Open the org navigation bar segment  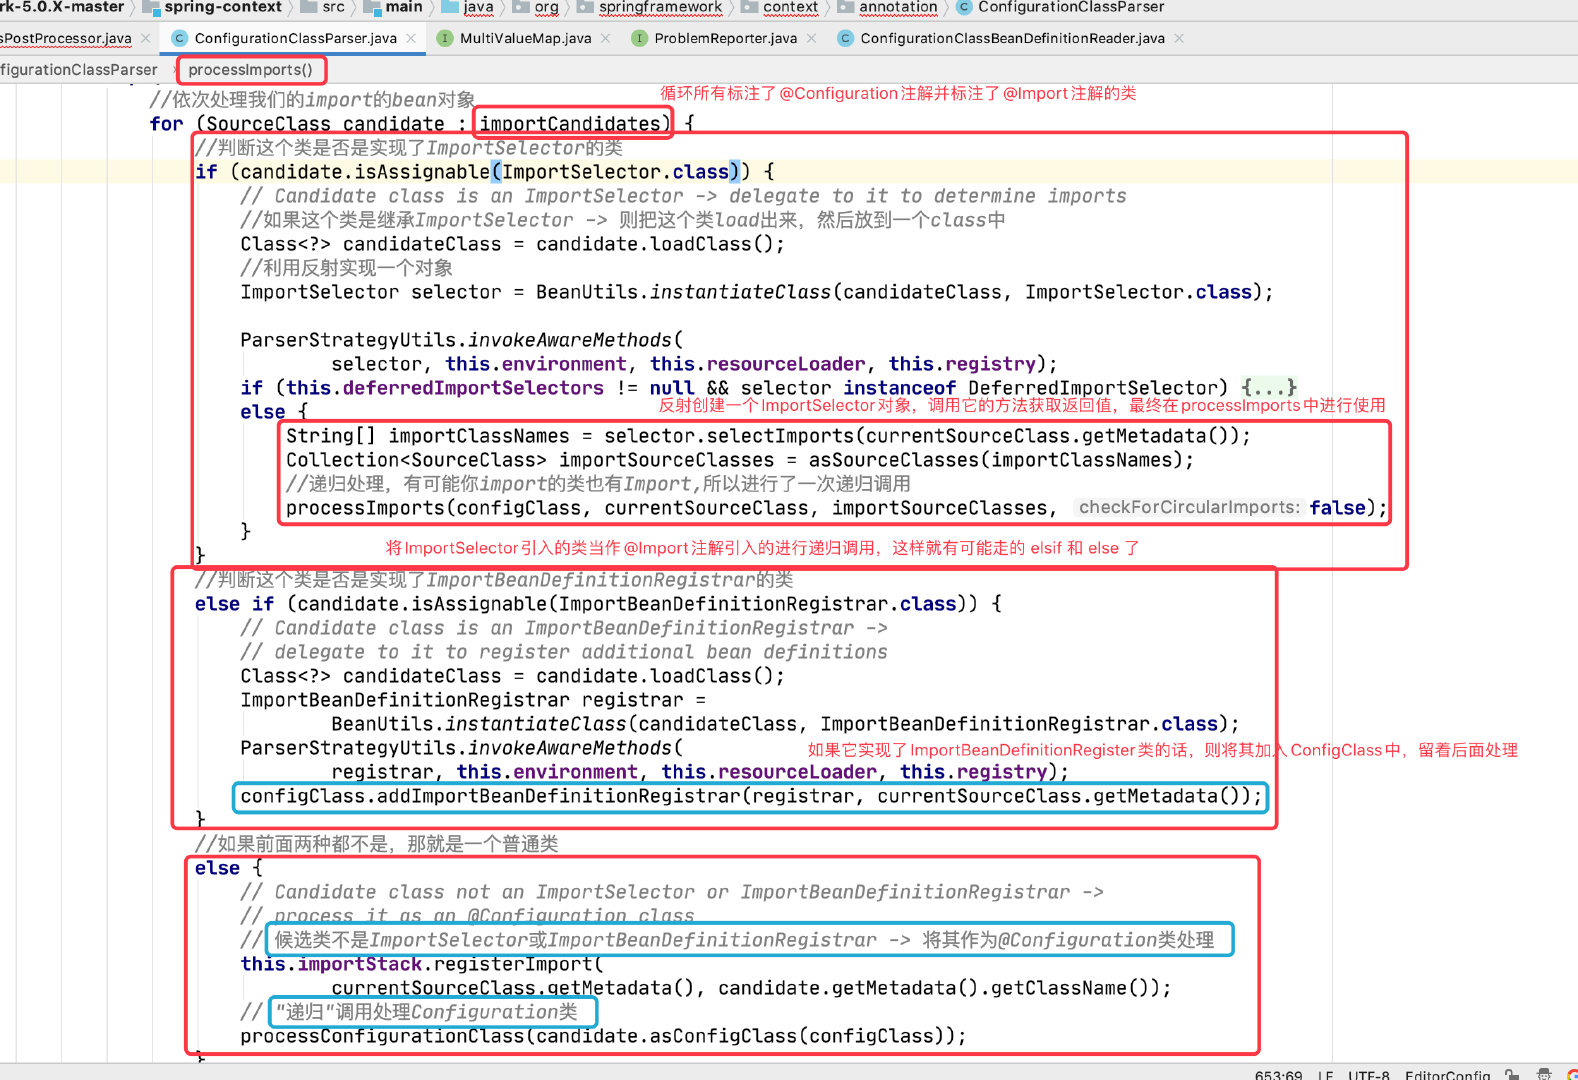(546, 7)
